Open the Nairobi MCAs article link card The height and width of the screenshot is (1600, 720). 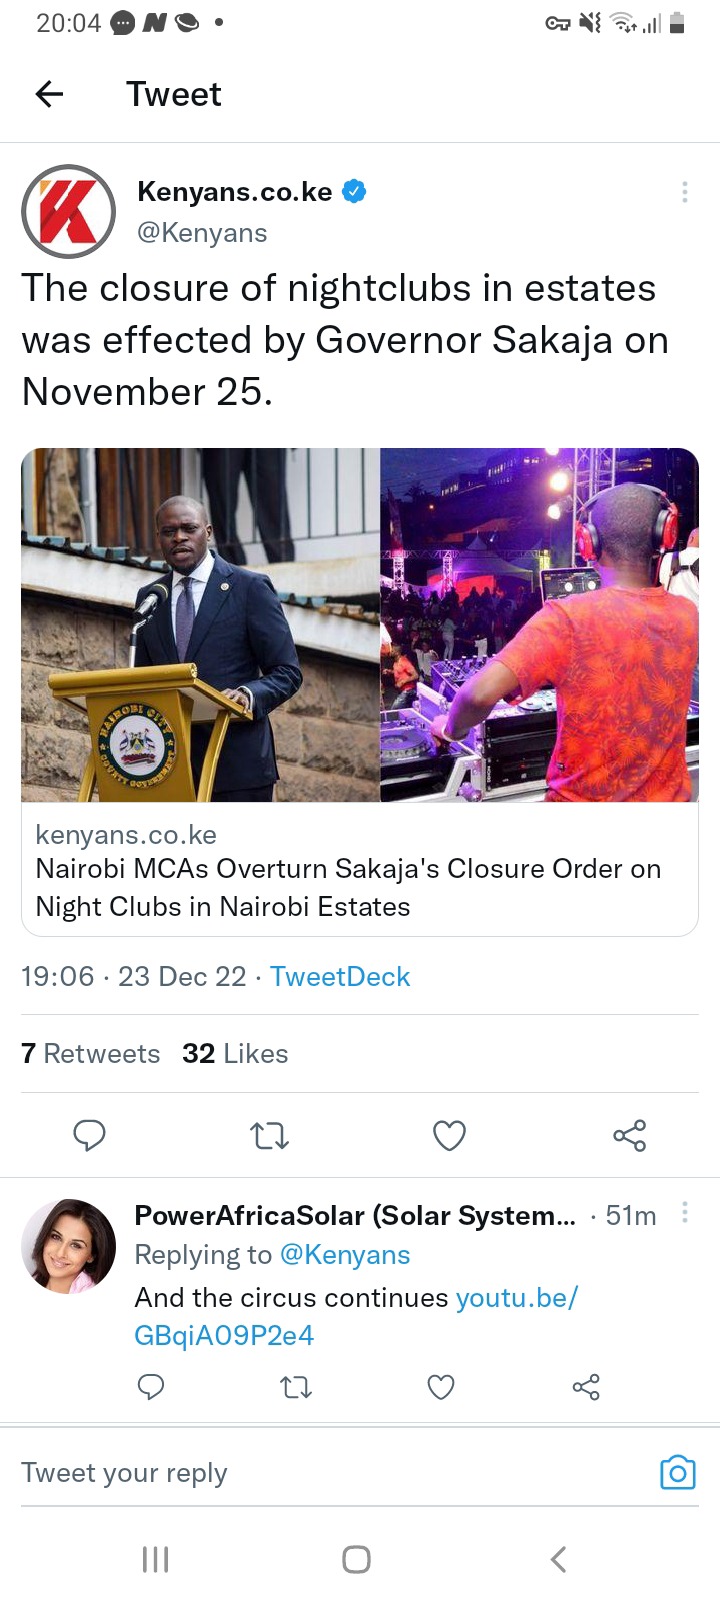(360, 692)
